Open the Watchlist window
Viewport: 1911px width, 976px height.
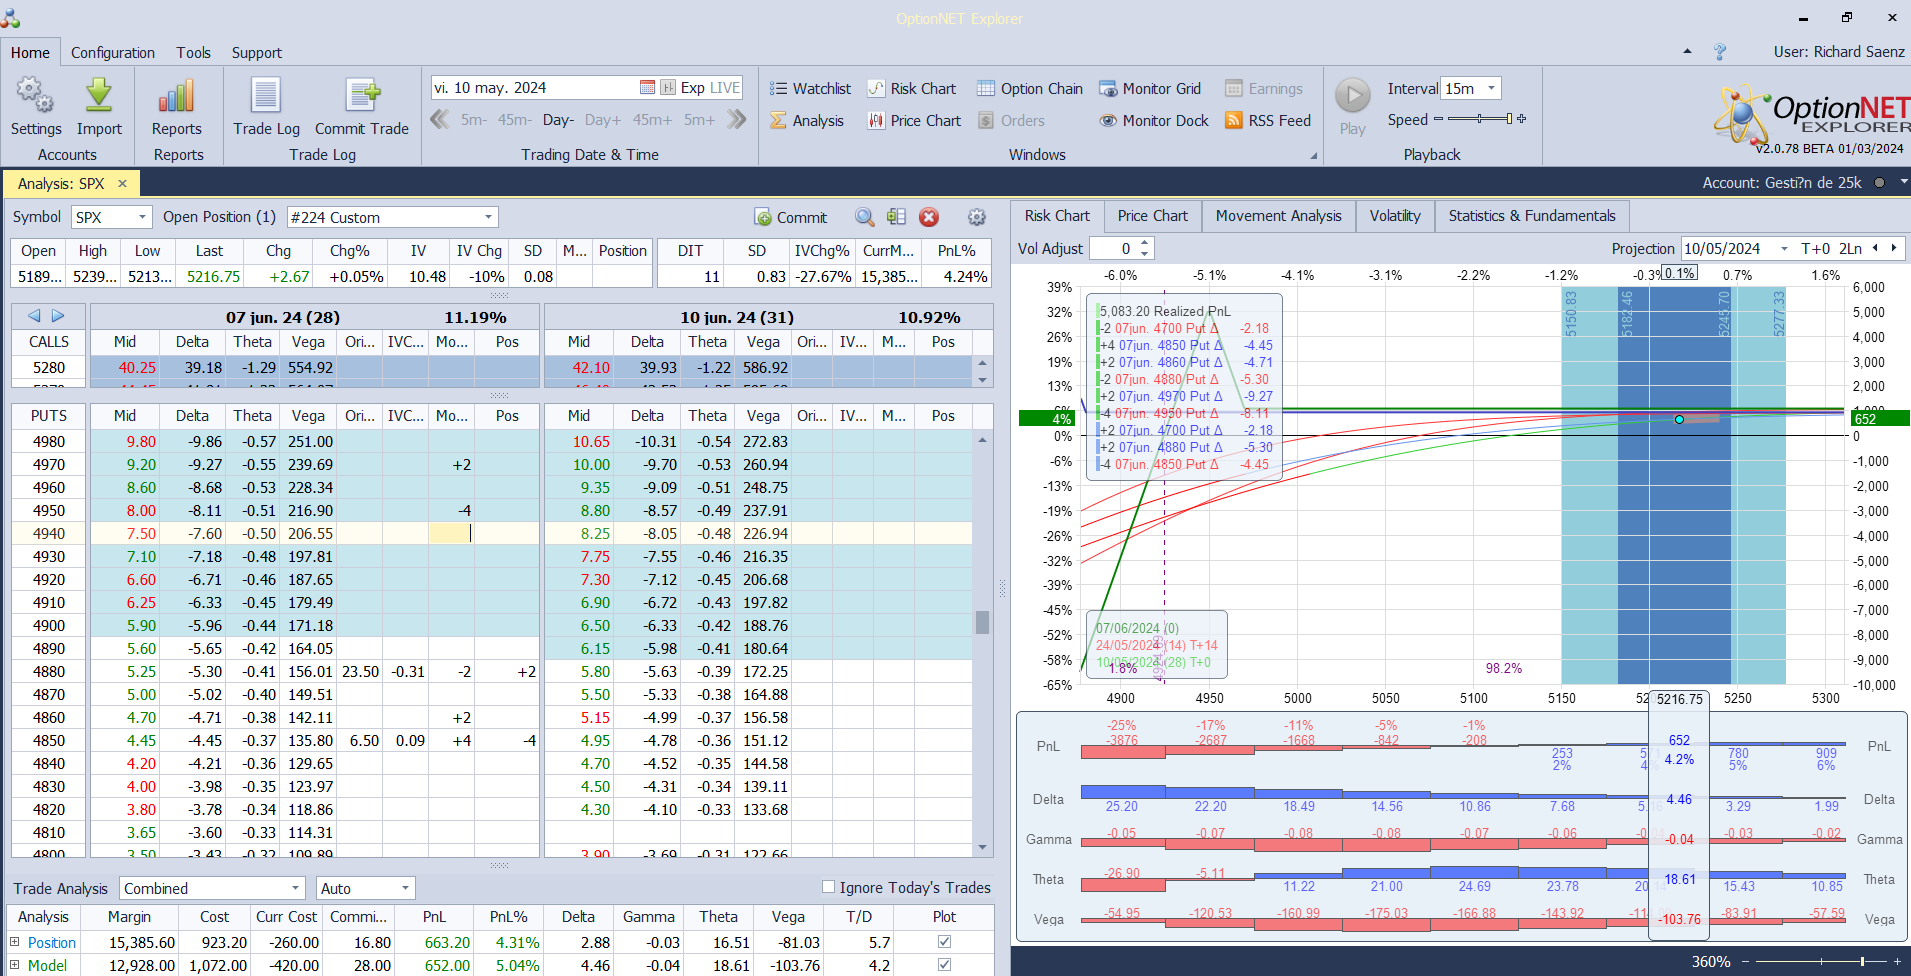click(810, 88)
